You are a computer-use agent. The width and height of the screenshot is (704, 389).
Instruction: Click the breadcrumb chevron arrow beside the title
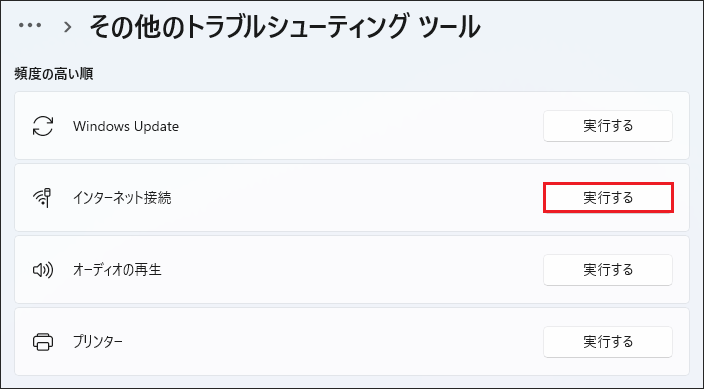coord(68,27)
